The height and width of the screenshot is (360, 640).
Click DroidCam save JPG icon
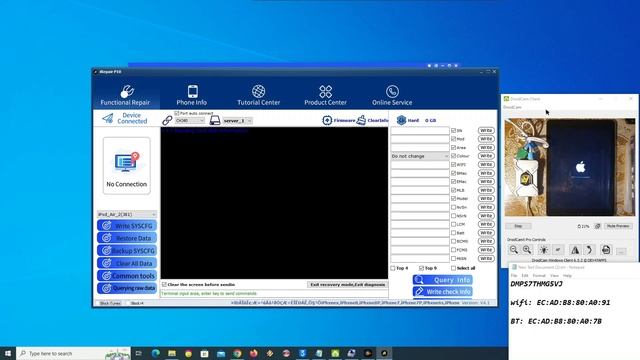pyautogui.click(x=606, y=250)
